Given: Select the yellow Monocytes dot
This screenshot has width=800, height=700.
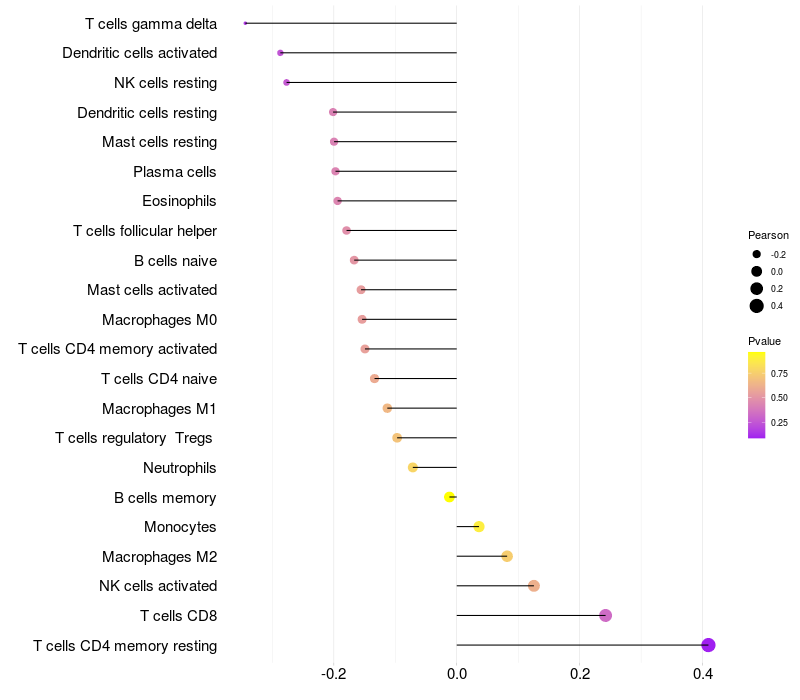Looking at the screenshot, I should pyautogui.click(x=479, y=527).
